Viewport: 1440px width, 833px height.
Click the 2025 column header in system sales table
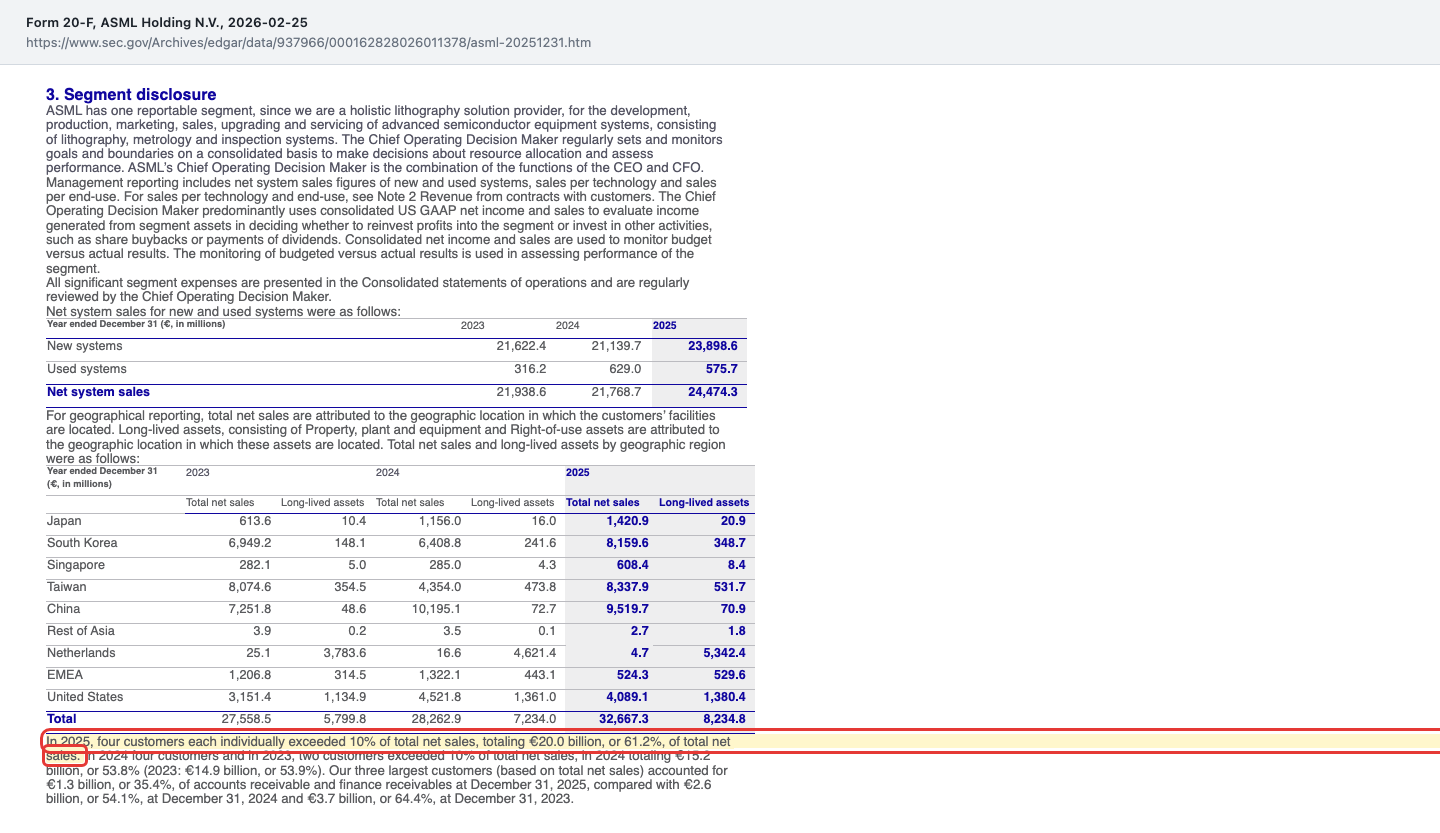click(x=664, y=325)
